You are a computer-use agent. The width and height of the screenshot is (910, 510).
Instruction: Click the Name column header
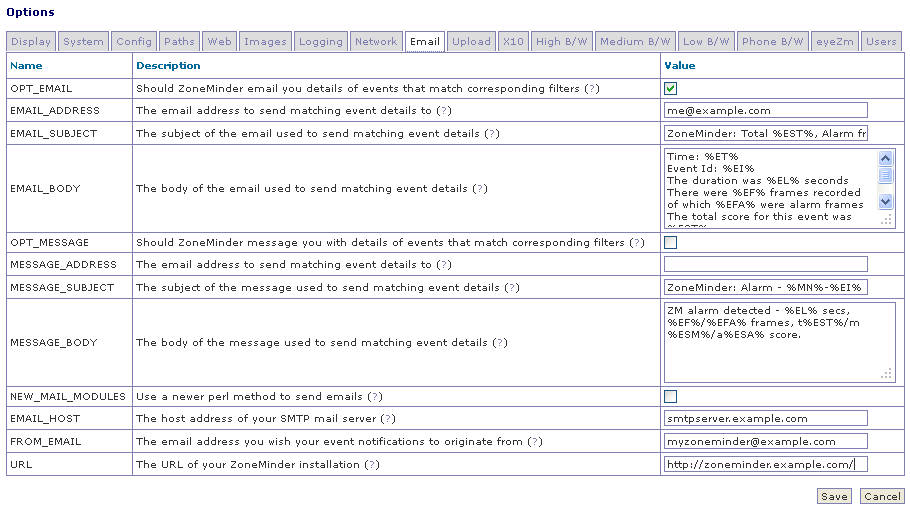point(26,66)
